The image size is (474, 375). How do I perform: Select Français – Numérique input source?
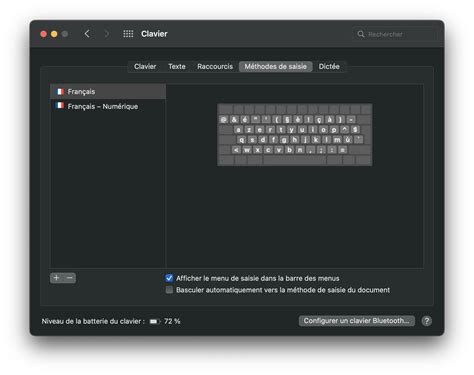(108, 106)
